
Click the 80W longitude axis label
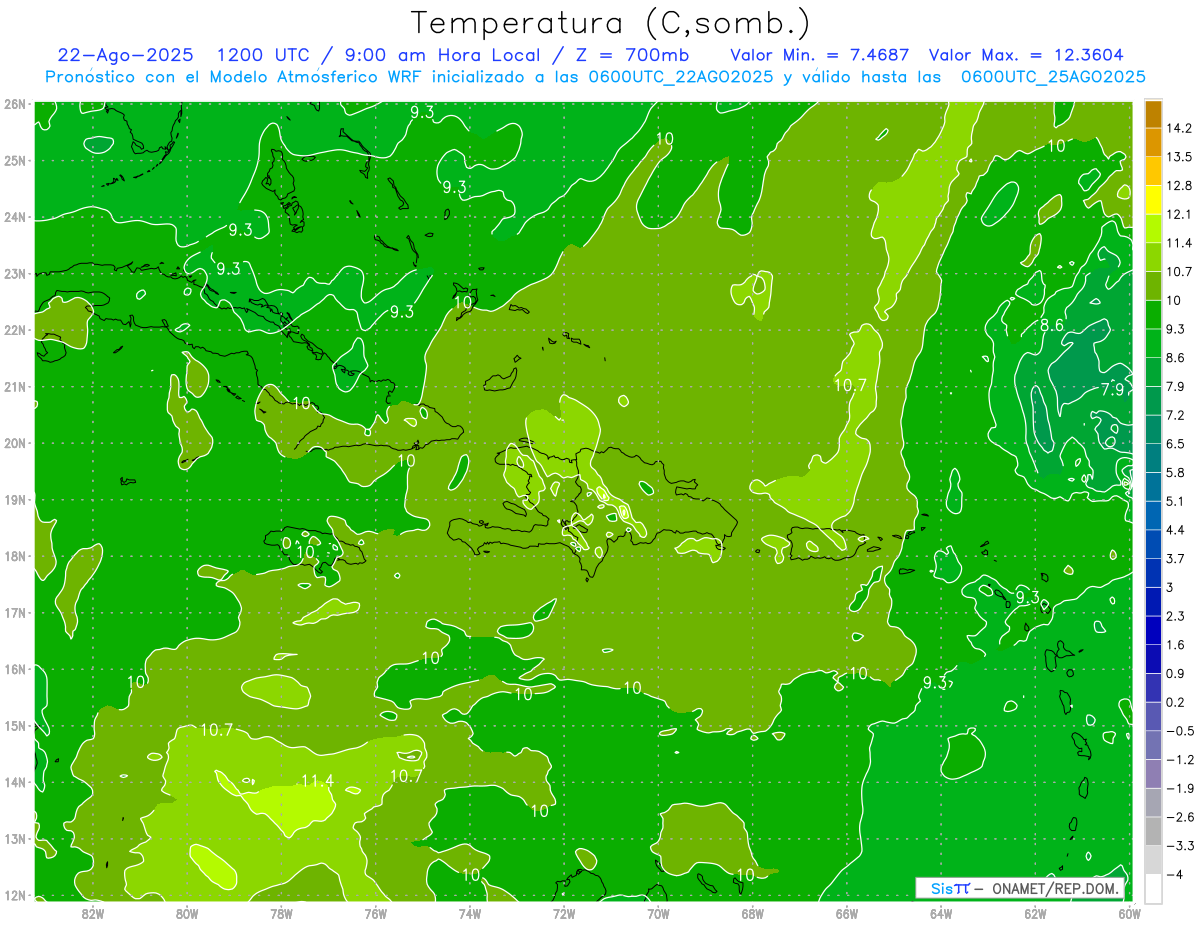tap(186, 913)
